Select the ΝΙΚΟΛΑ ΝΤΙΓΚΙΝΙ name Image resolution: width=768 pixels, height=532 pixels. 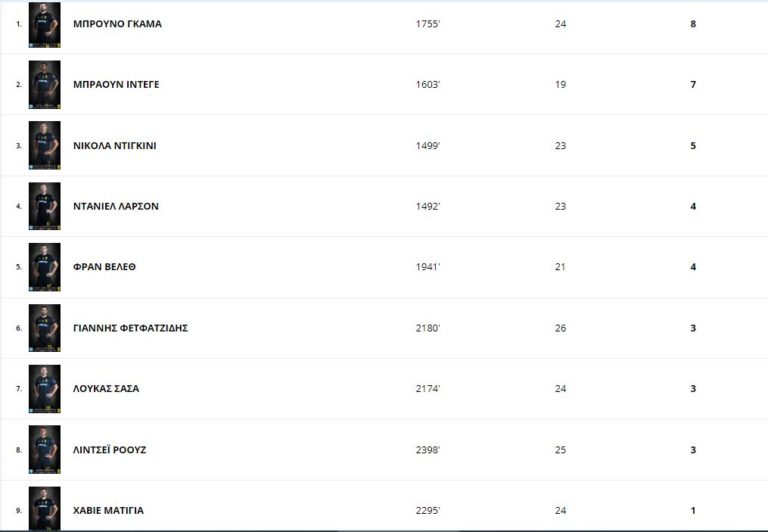(x=115, y=146)
